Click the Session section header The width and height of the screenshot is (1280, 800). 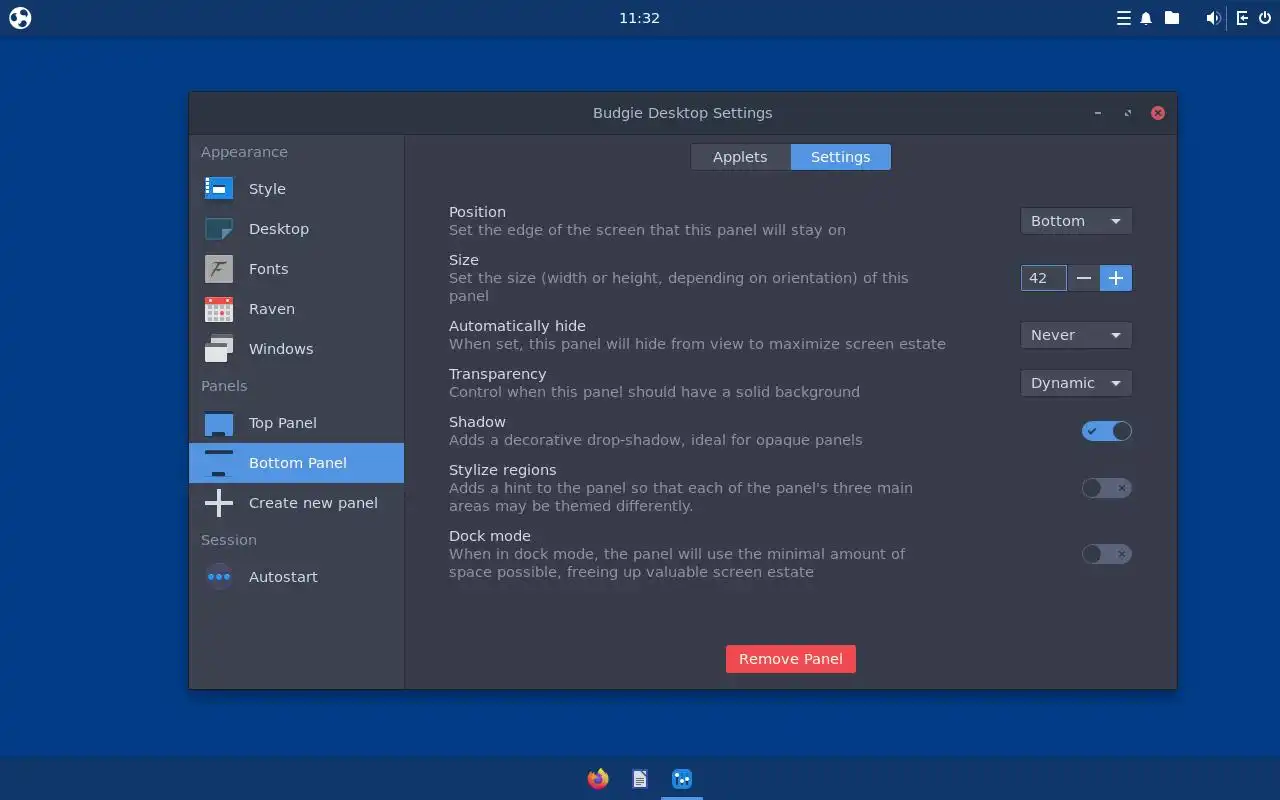(x=229, y=540)
